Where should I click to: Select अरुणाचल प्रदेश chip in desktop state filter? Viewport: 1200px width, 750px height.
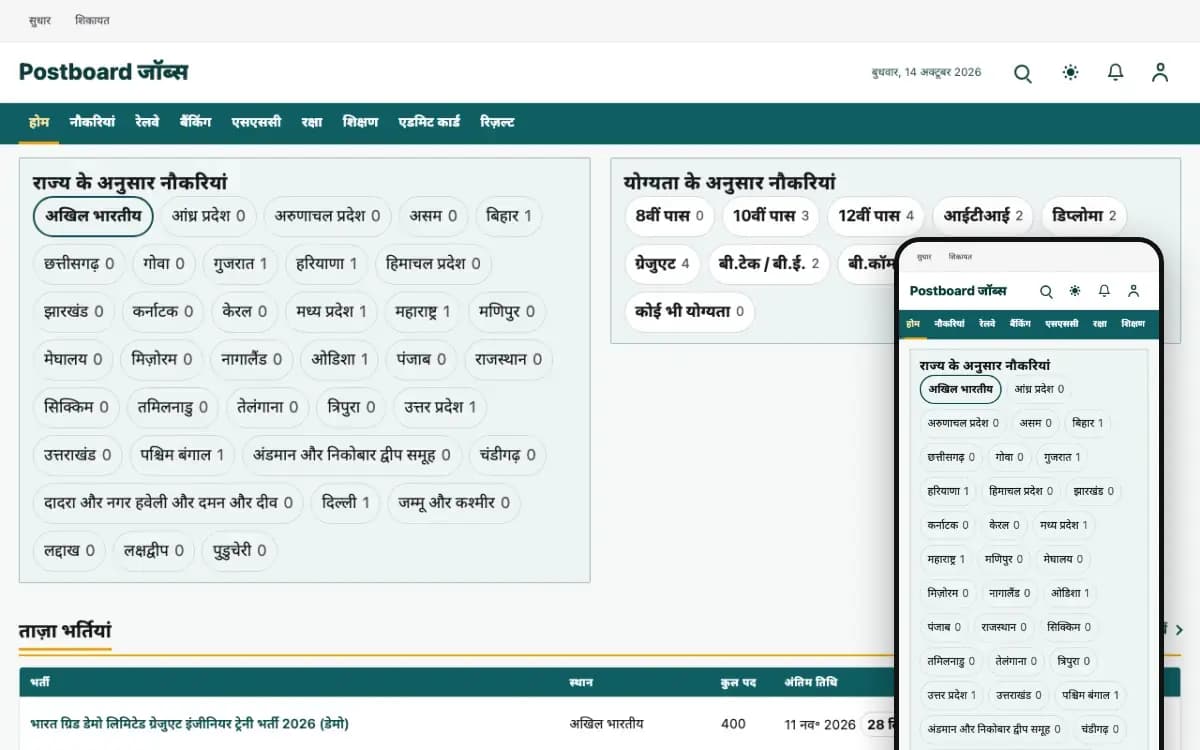click(x=328, y=216)
